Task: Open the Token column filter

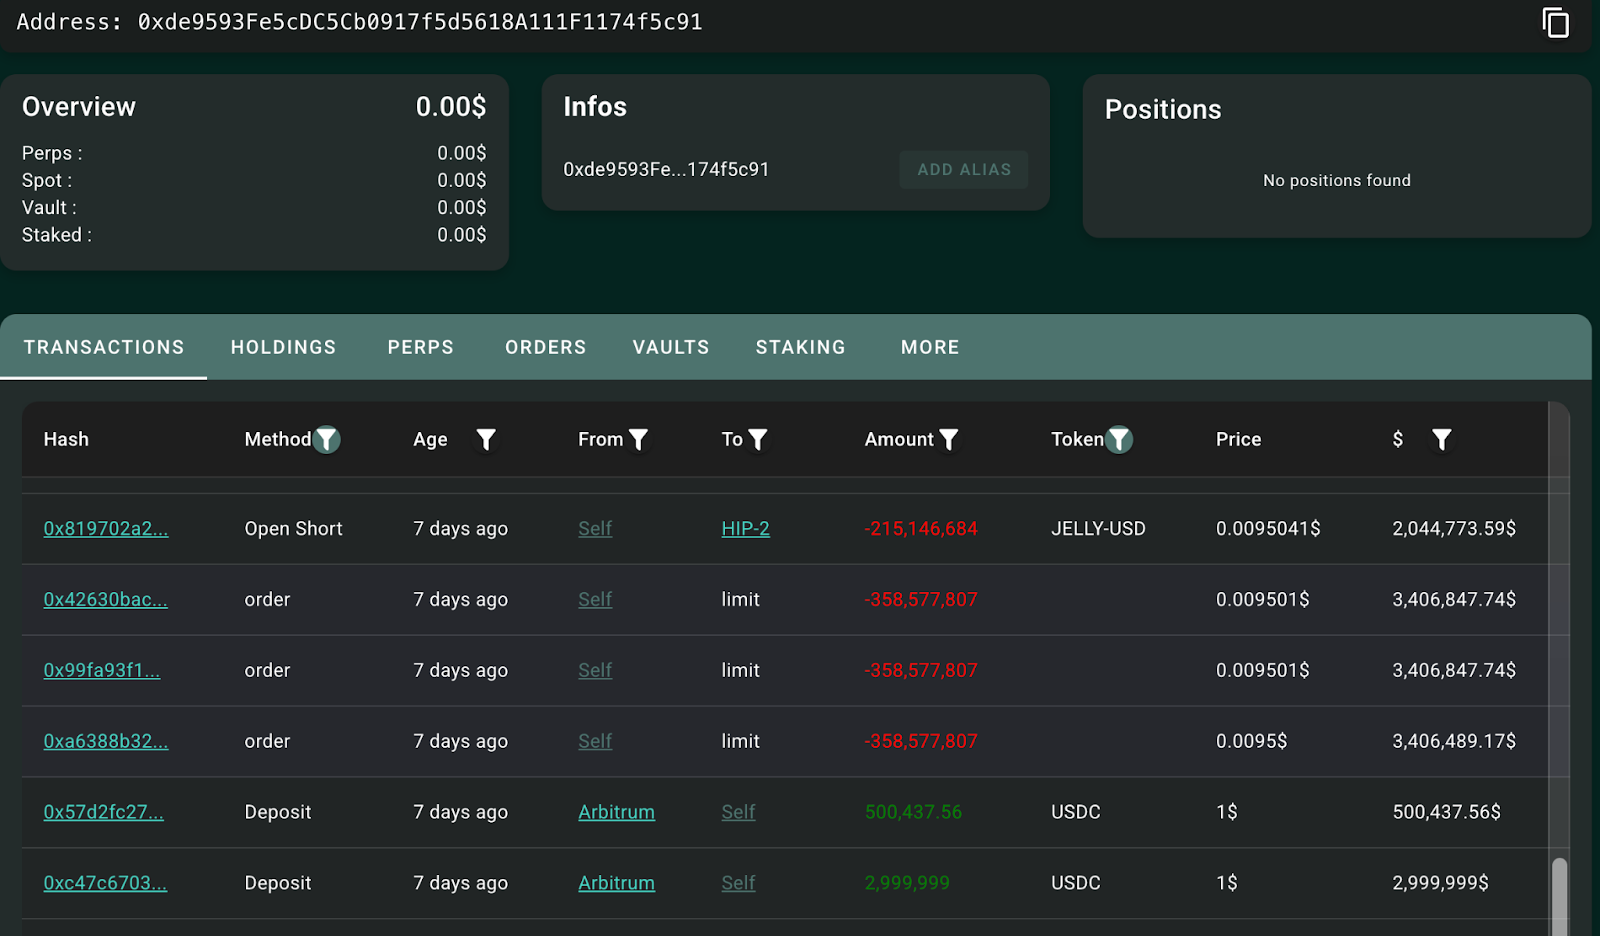Action: click(1119, 439)
